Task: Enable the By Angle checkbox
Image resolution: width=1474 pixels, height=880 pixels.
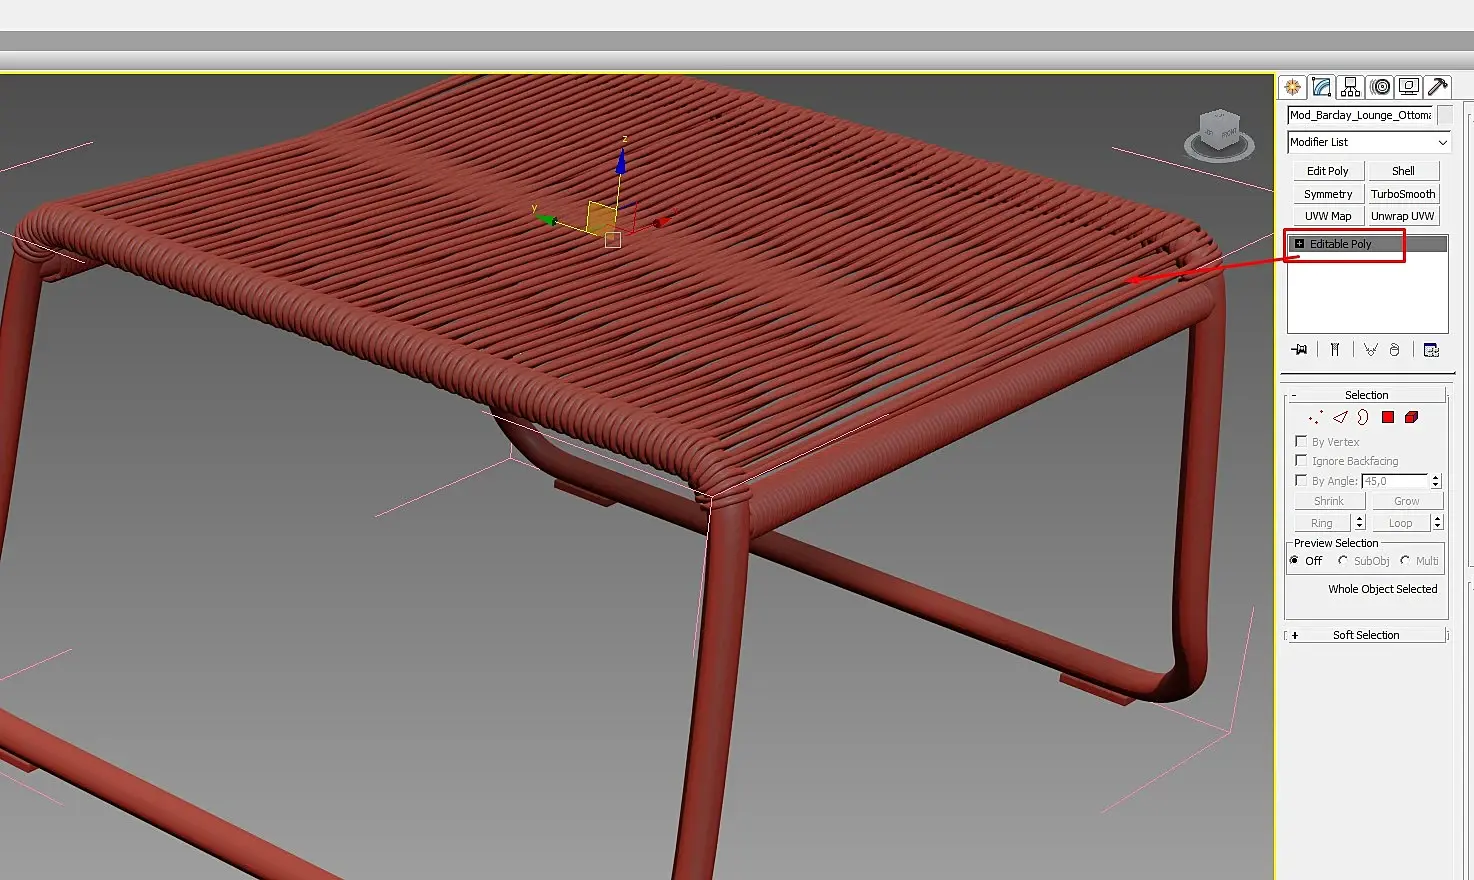Action: point(1301,480)
